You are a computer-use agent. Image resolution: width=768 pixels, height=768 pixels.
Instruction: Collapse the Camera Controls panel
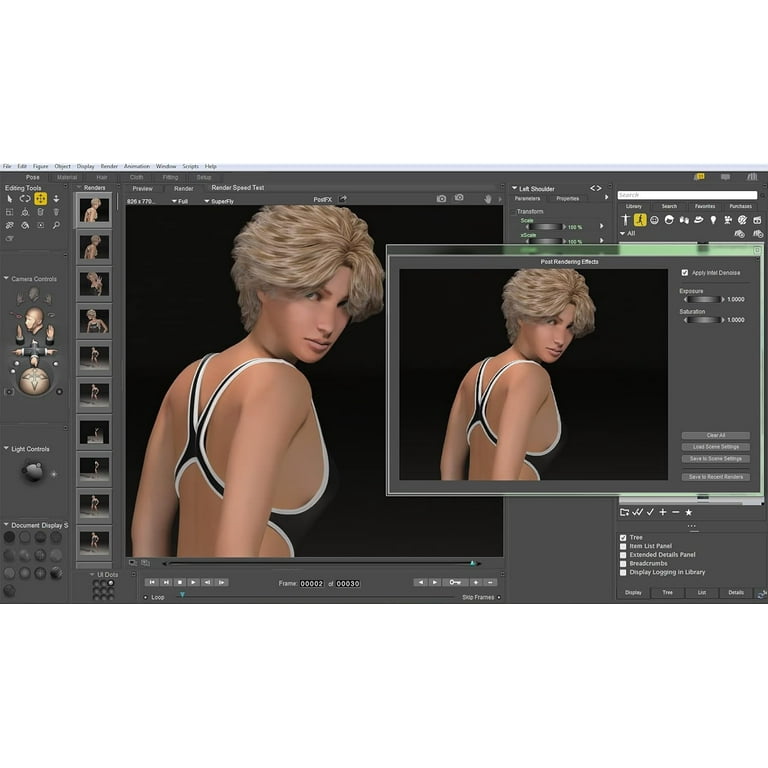tap(6, 279)
